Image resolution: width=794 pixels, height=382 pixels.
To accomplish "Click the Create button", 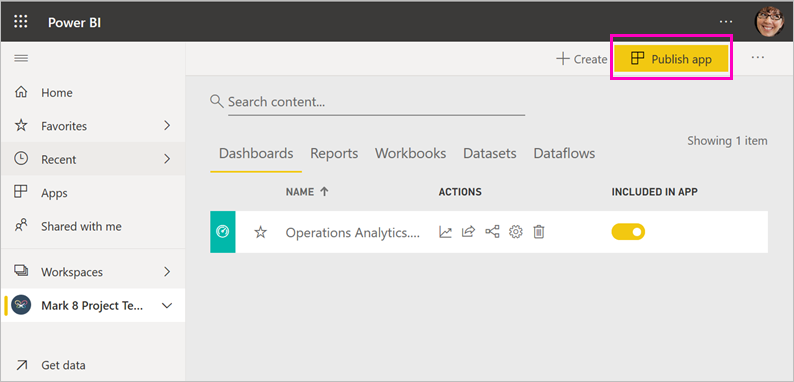I will 581,59.
